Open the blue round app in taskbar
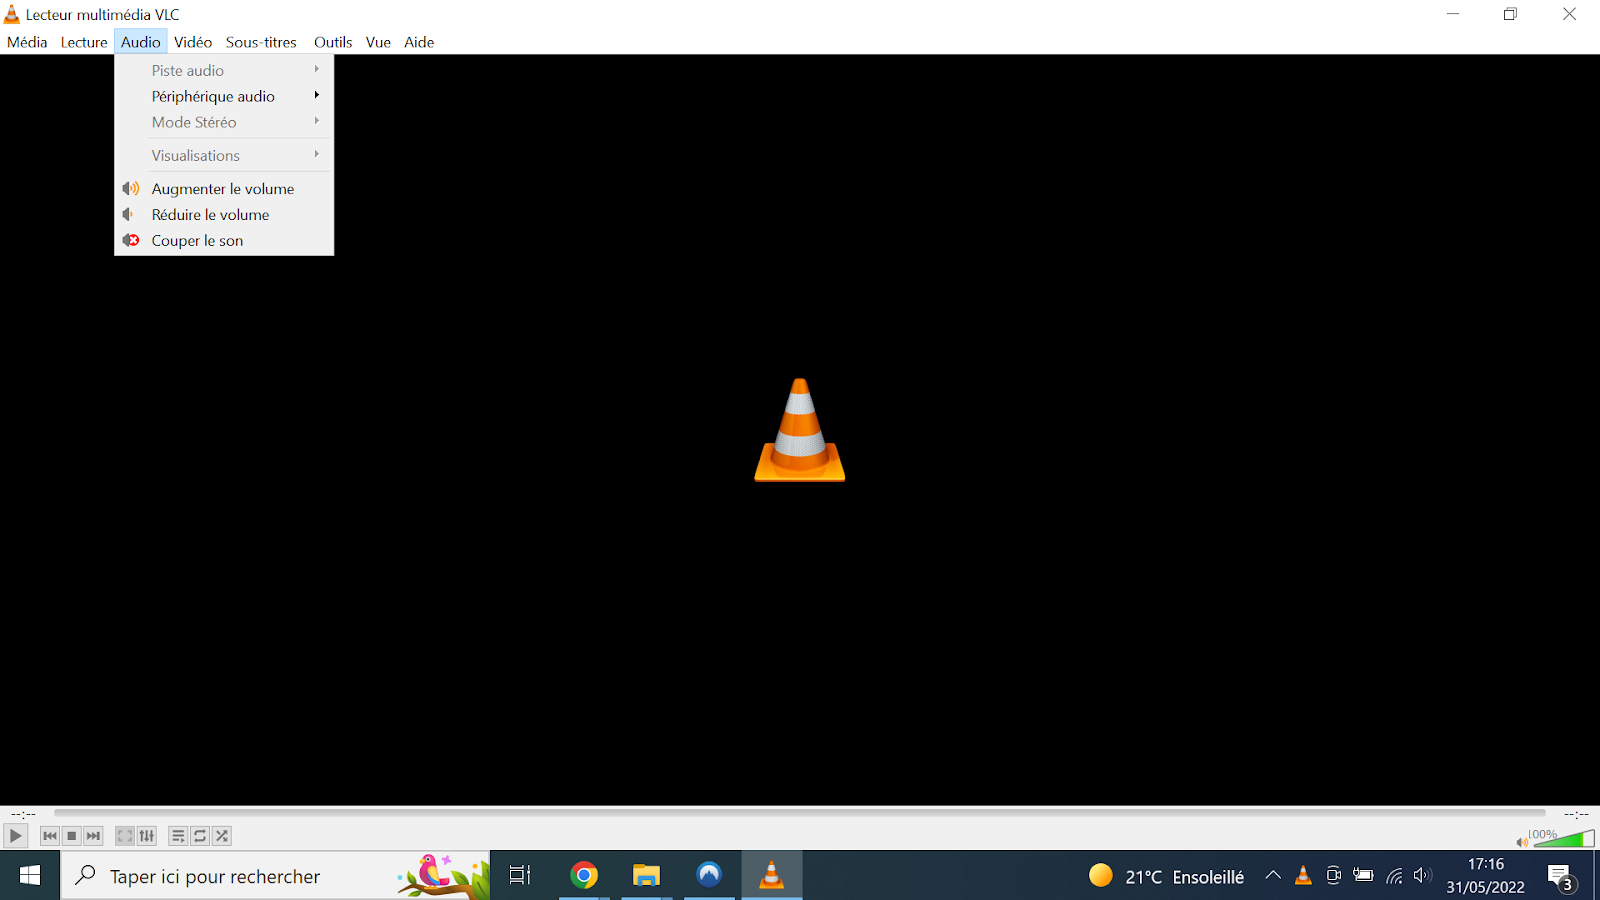Viewport: 1600px width, 900px height. click(709, 876)
